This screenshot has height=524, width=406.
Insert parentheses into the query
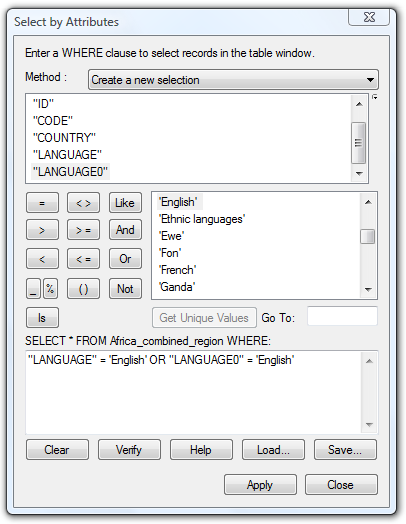tap(84, 289)
